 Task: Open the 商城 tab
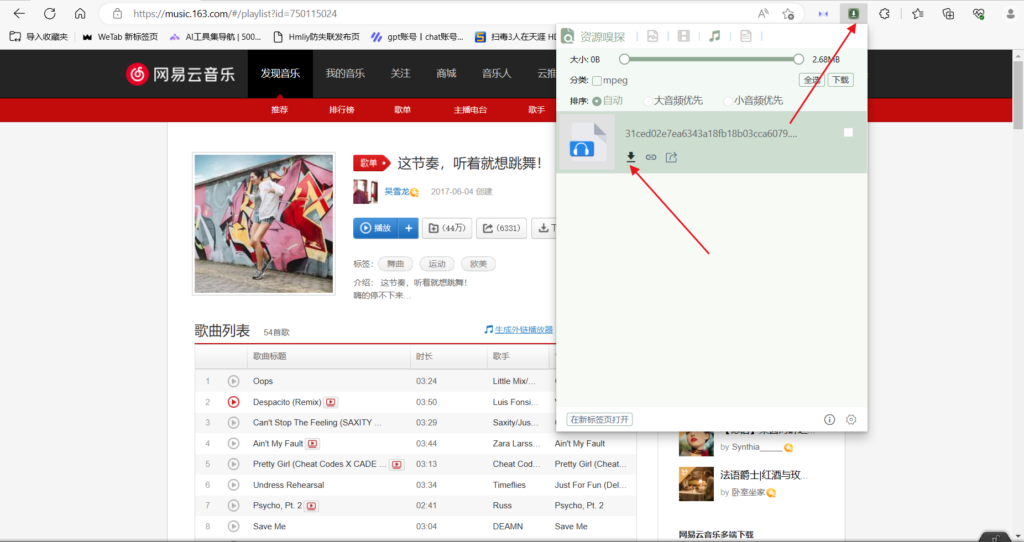coord(446,74)
